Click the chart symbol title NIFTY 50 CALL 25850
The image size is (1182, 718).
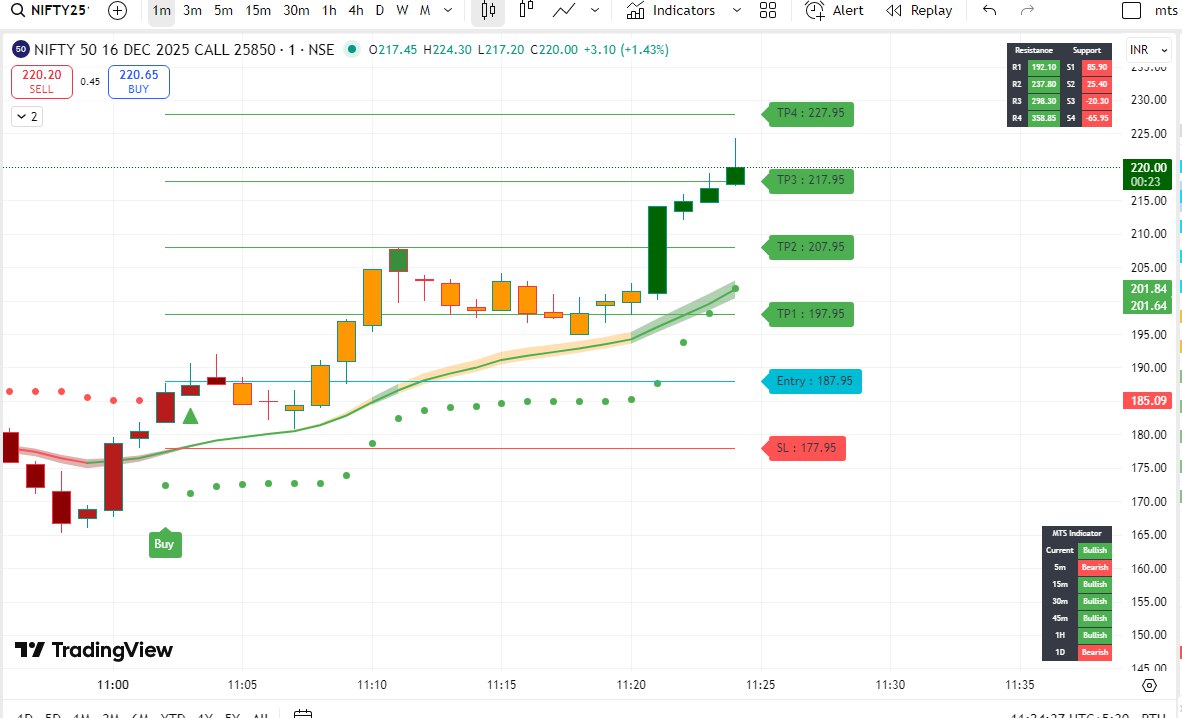tap(184, 50)
